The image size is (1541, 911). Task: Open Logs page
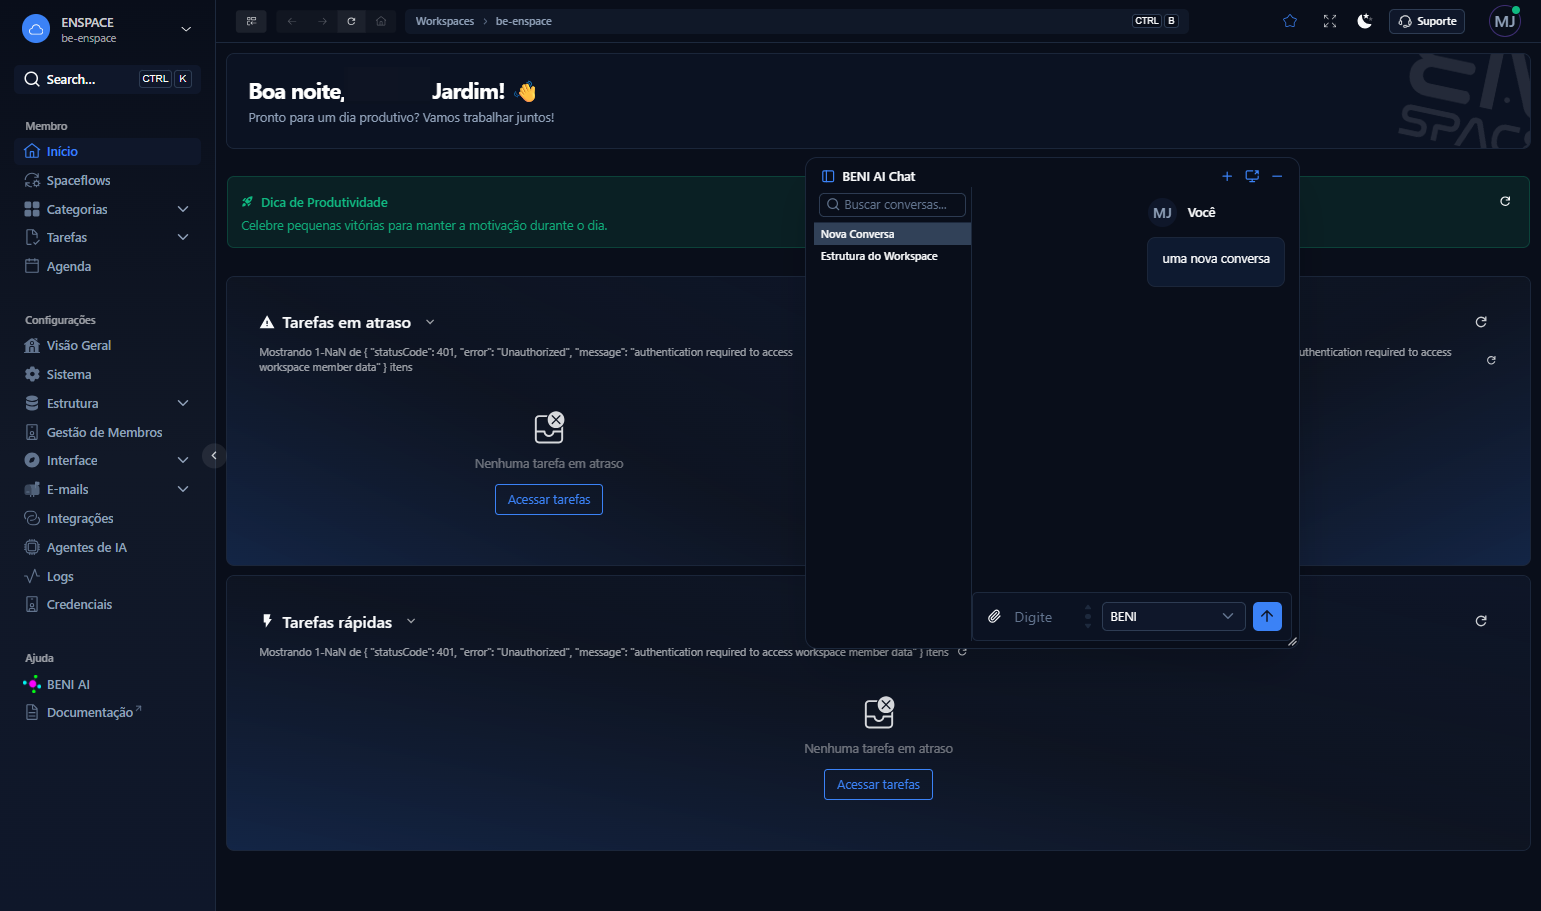click(107, 576)
